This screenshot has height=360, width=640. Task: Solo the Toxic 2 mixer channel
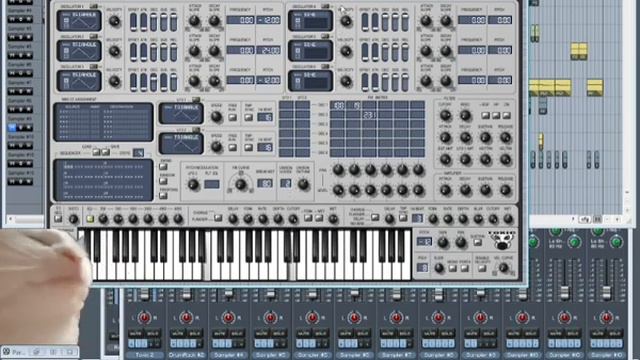(x=152, y=333)
